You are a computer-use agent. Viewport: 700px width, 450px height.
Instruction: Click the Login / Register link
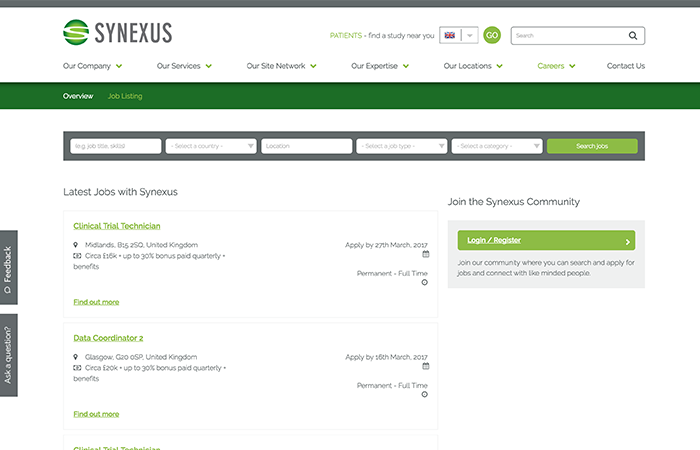click(x=494, y=240)
